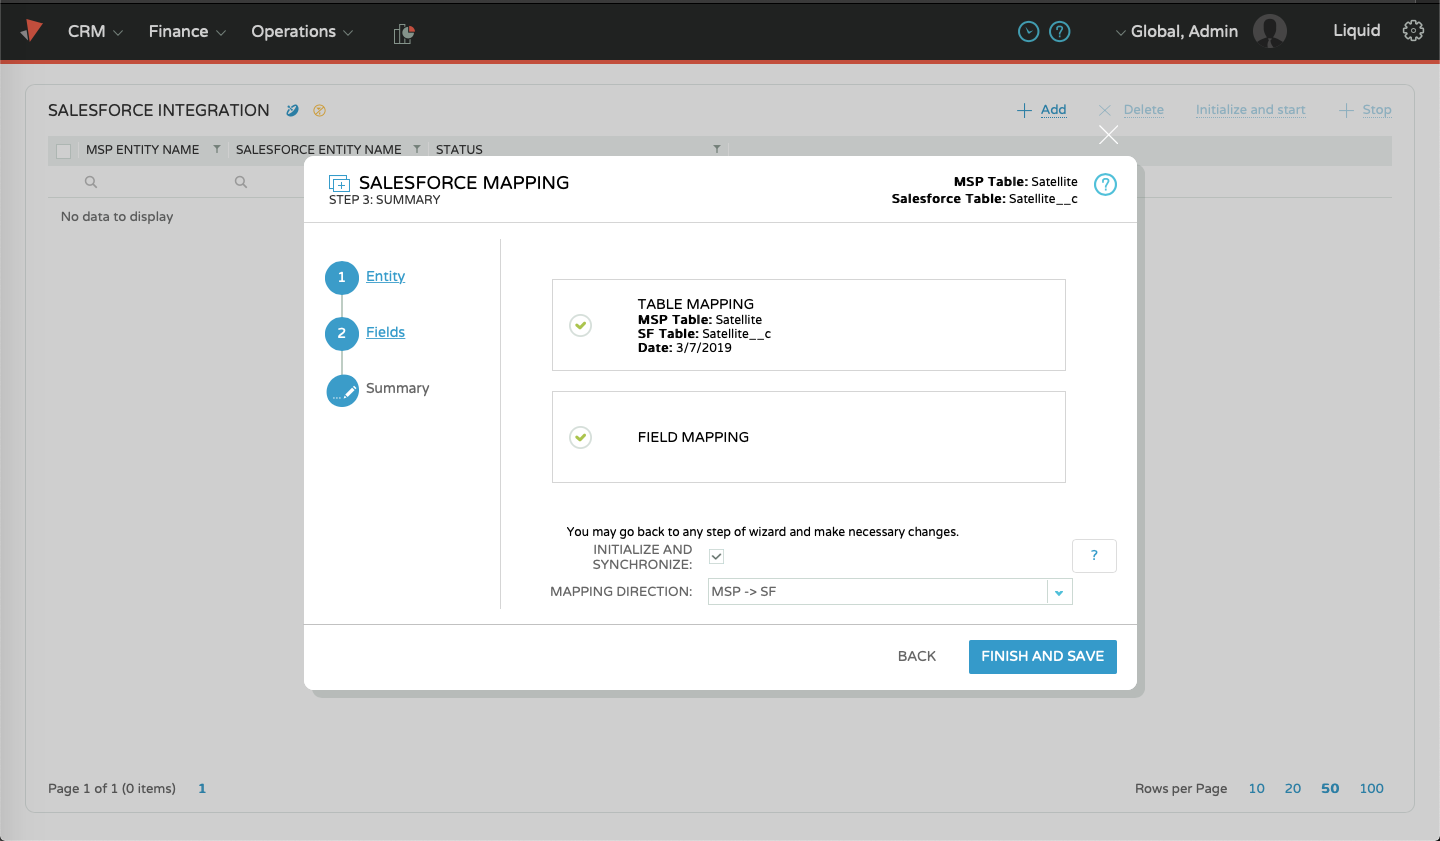Click the Summary step pencil icon
This screenshot has height=841, width=1440.
point(342,391)
